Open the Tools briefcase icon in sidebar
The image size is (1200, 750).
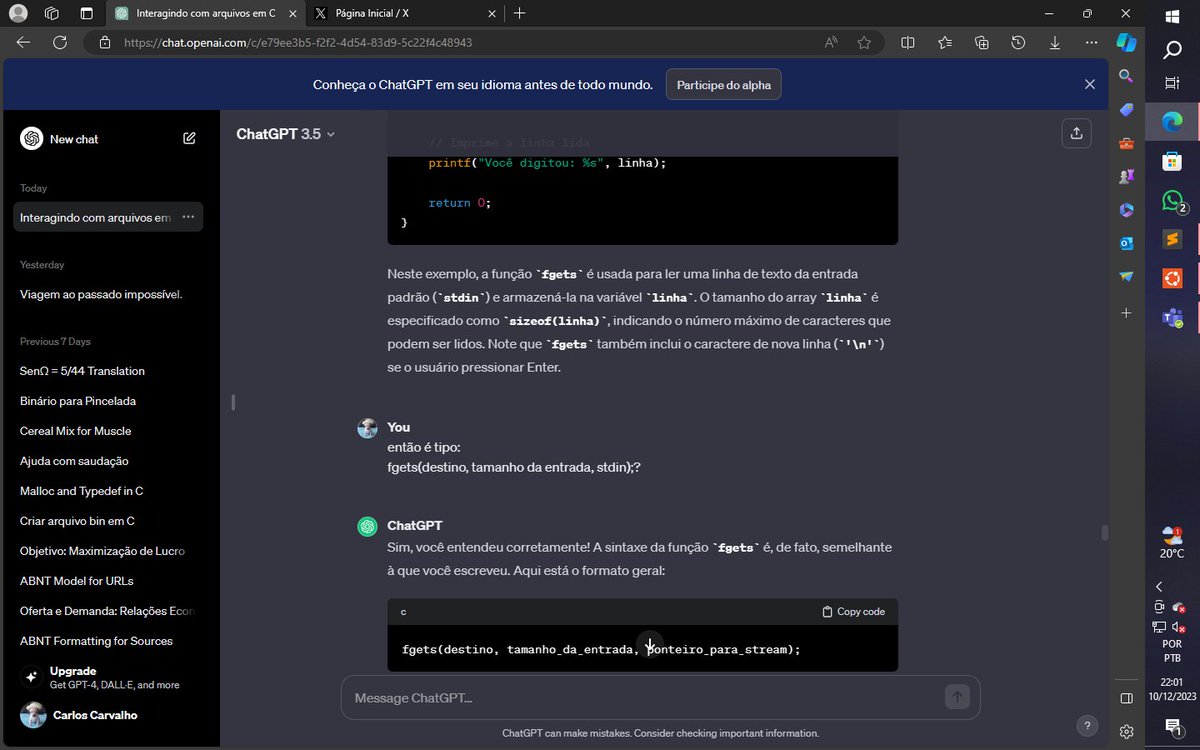(x=1126, y=143)
